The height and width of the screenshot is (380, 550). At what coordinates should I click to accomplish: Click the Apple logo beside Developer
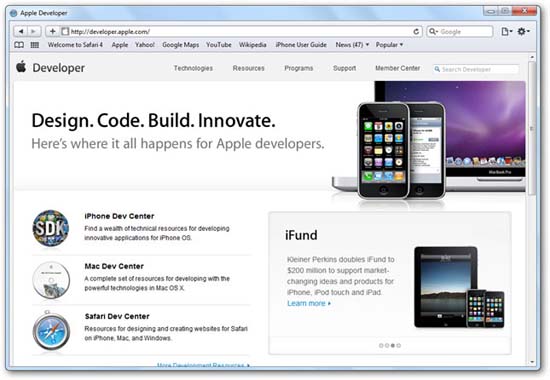(21, 66)
